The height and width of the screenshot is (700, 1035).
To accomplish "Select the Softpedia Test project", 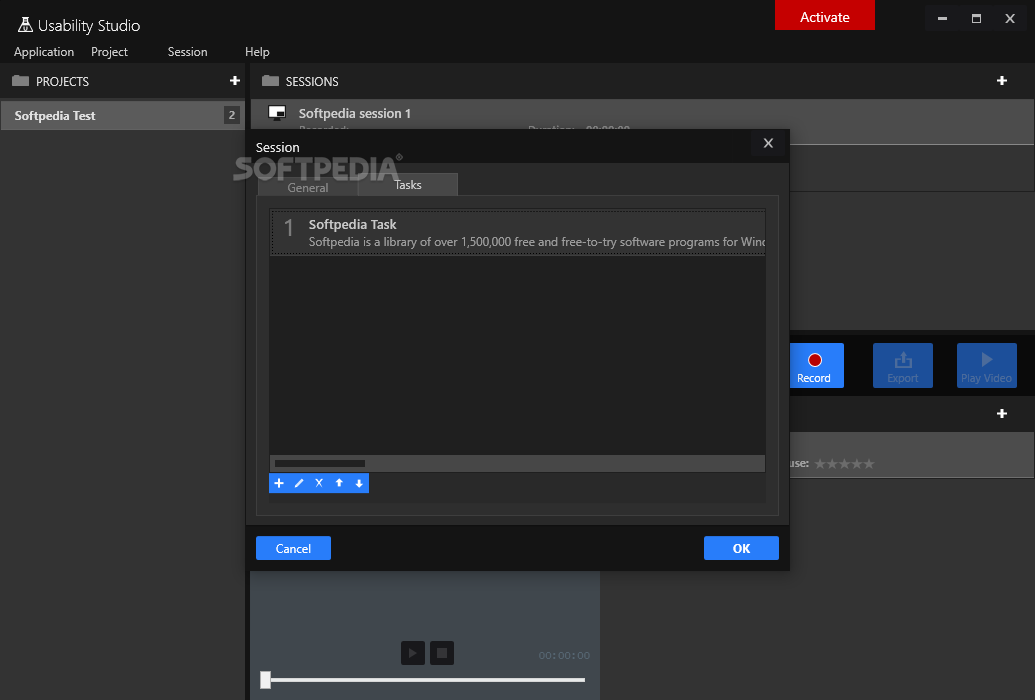I will pyautogui.click(x=123, y=116).
